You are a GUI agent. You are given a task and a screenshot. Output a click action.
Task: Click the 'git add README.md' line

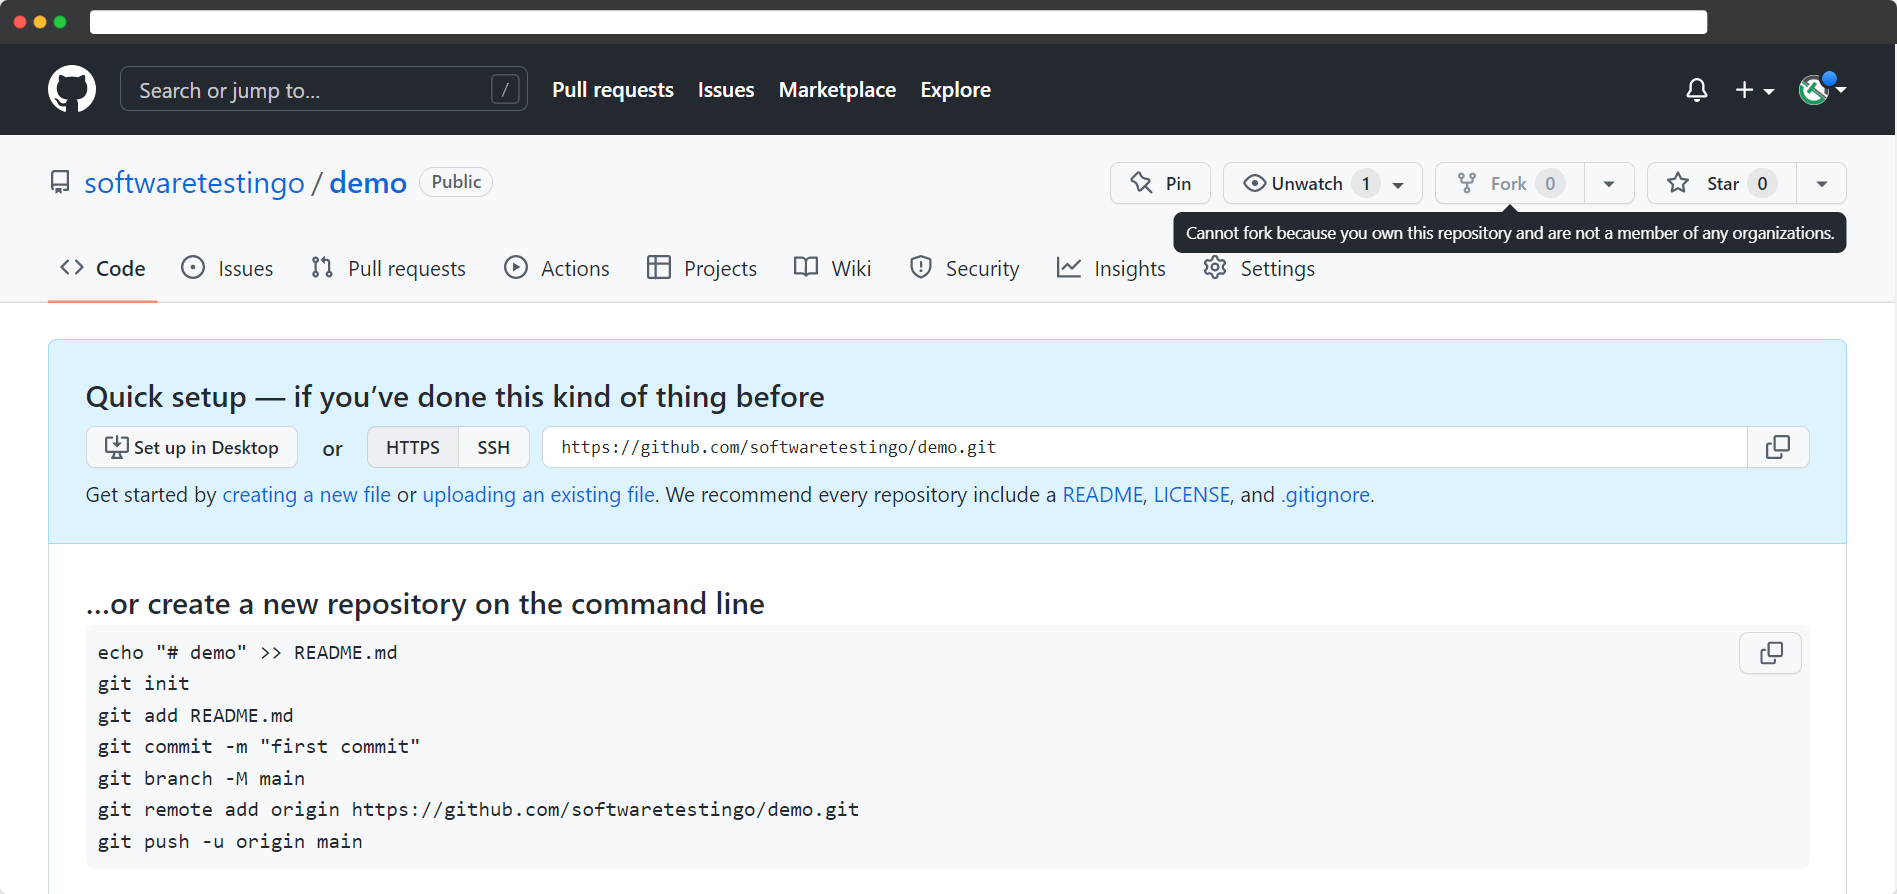pyautogui.click(x=195, y=716)
